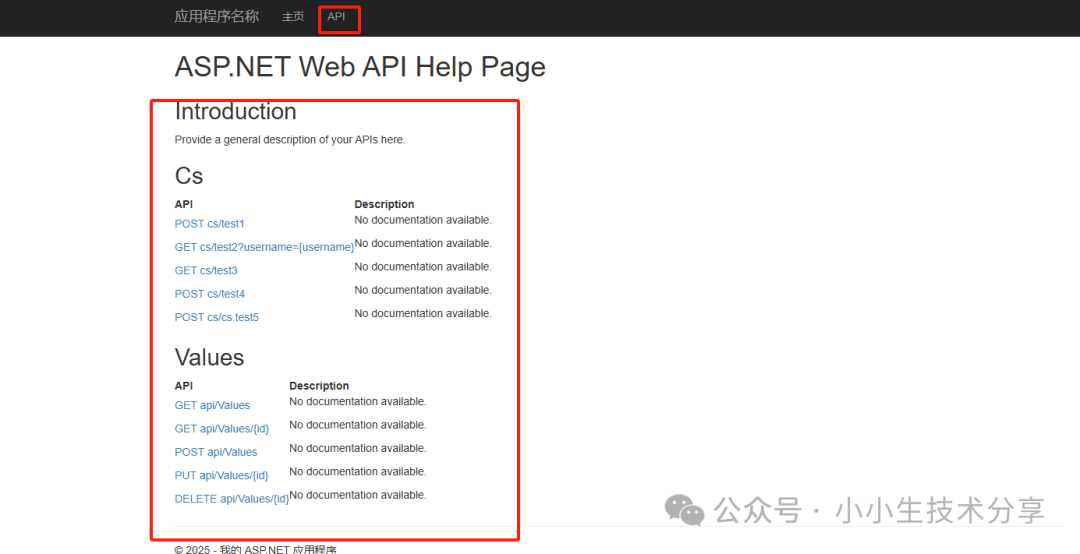Click the ASP.NET Web API Help Page title

click(360, 67)
